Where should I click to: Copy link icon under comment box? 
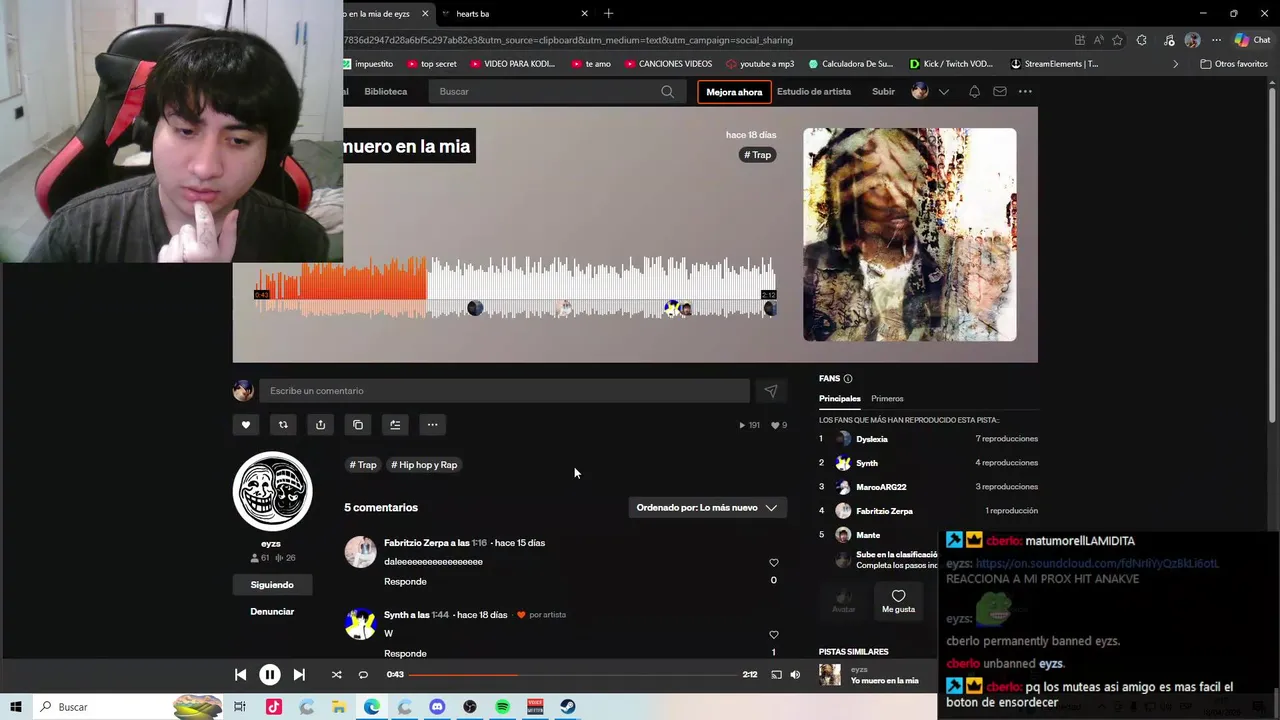358,425
